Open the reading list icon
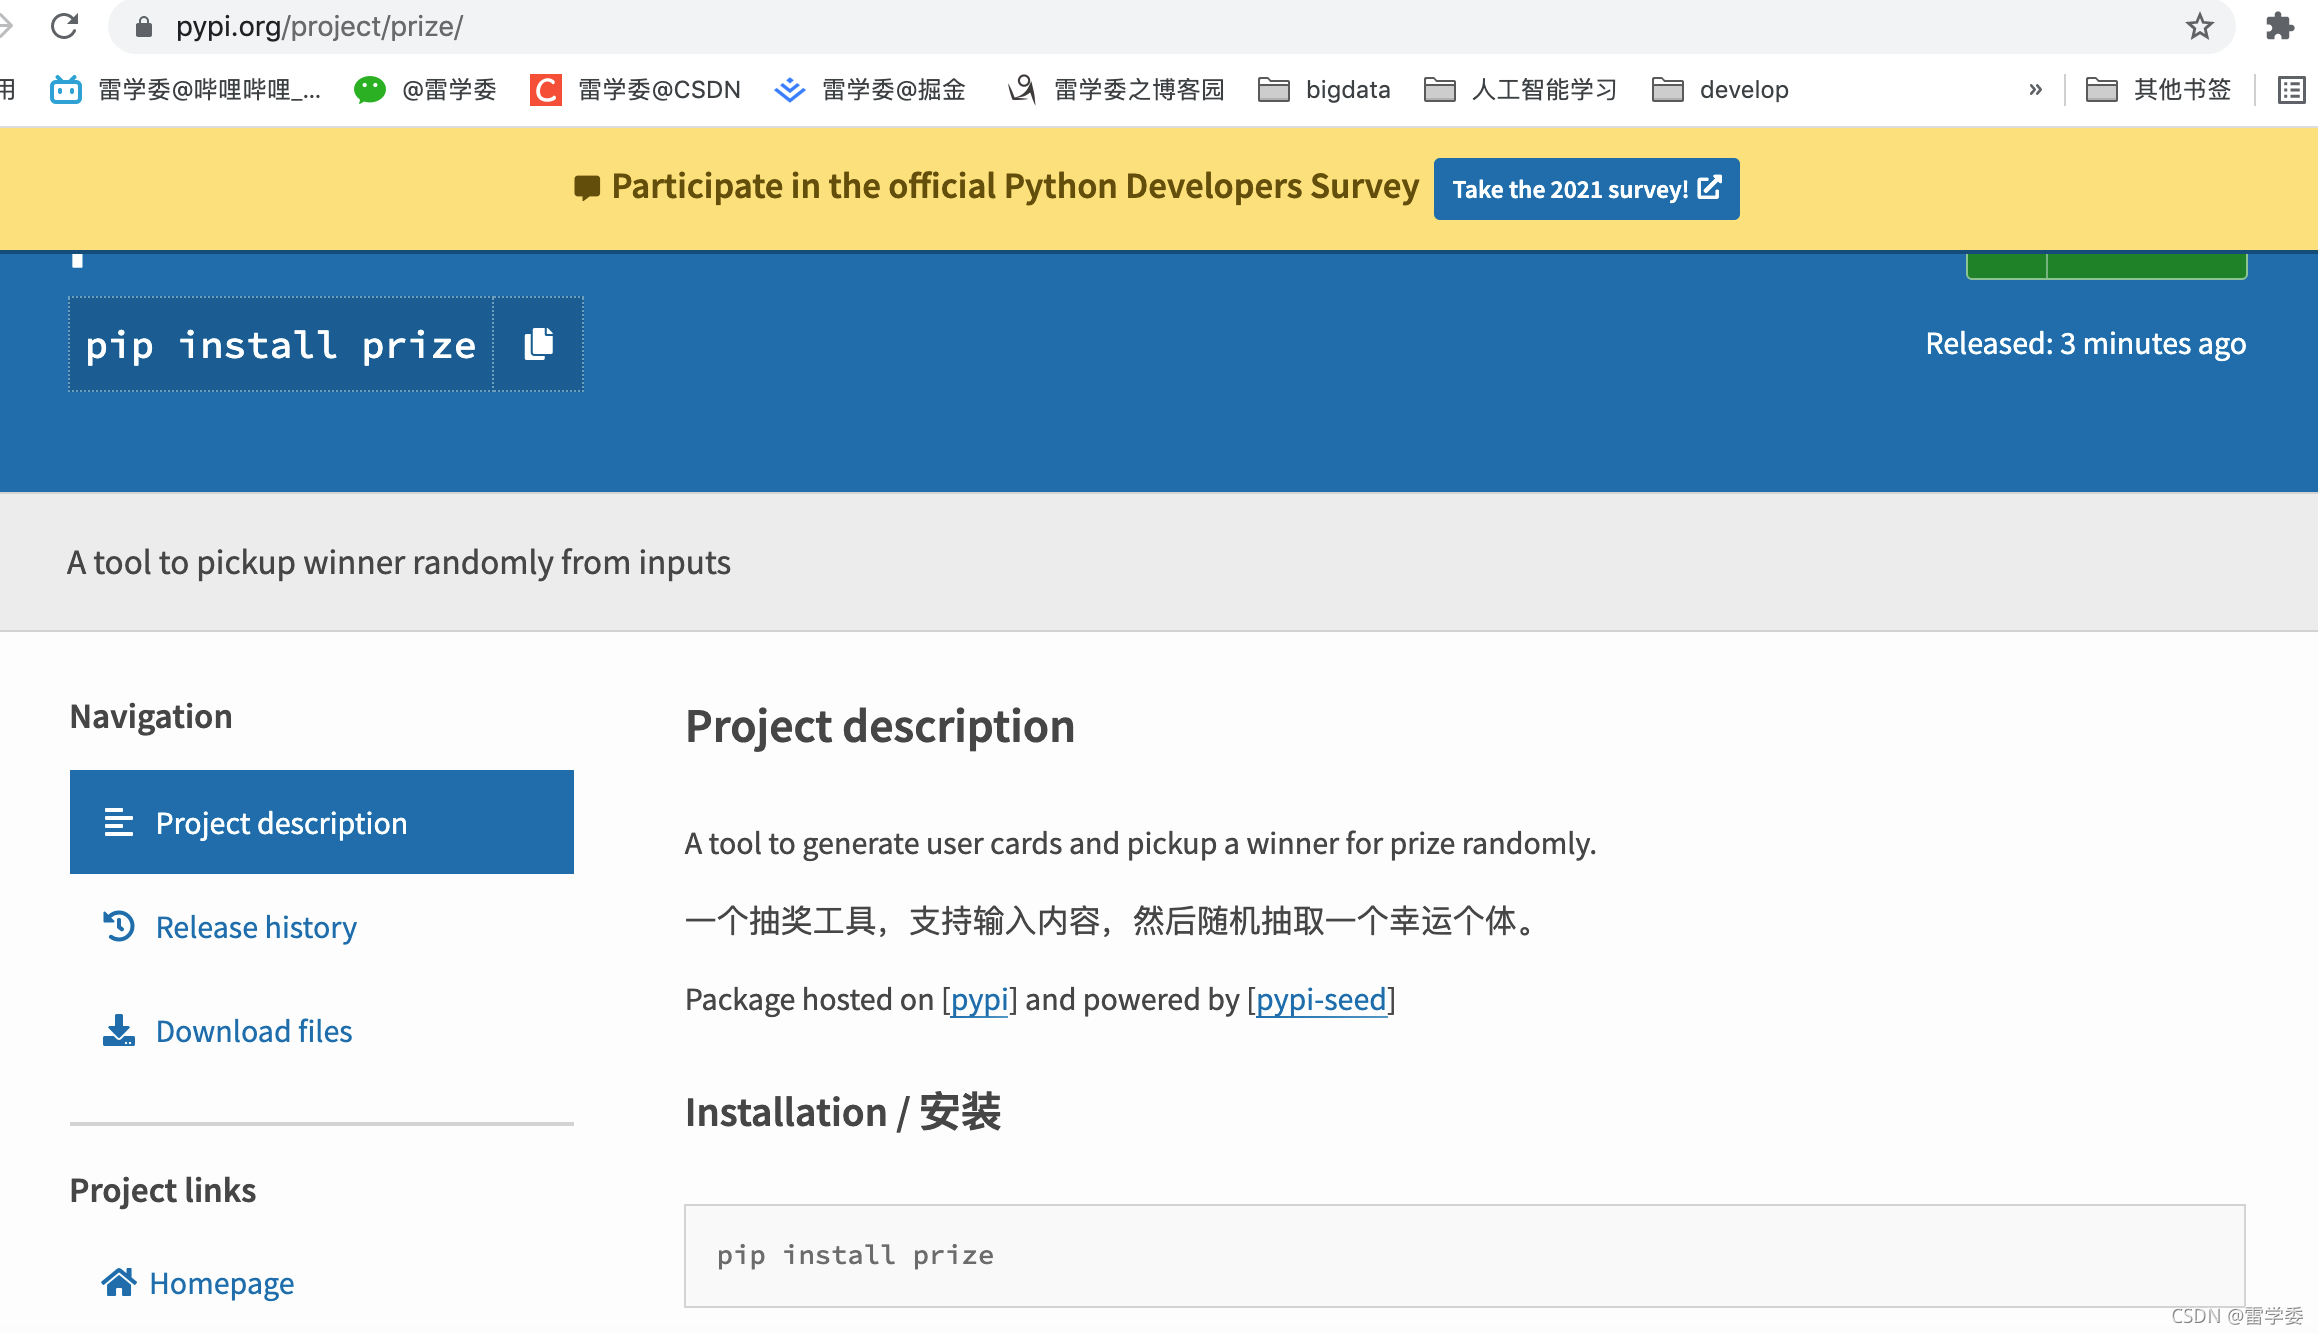The height and width of the screenshot is (1334, 2318). (x=2291, y=90)
